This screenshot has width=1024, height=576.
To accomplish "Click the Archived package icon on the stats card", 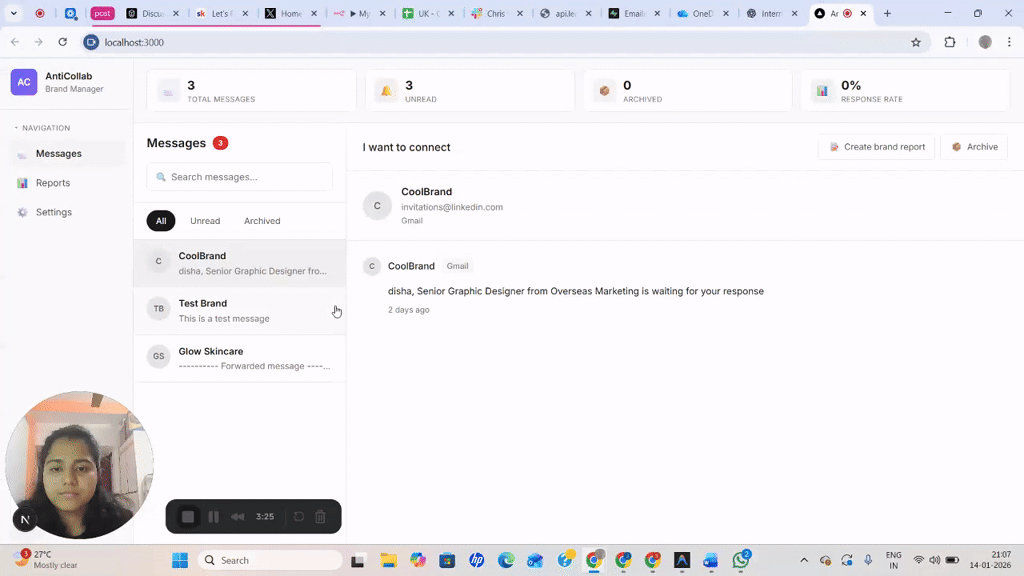I will 604,90.
